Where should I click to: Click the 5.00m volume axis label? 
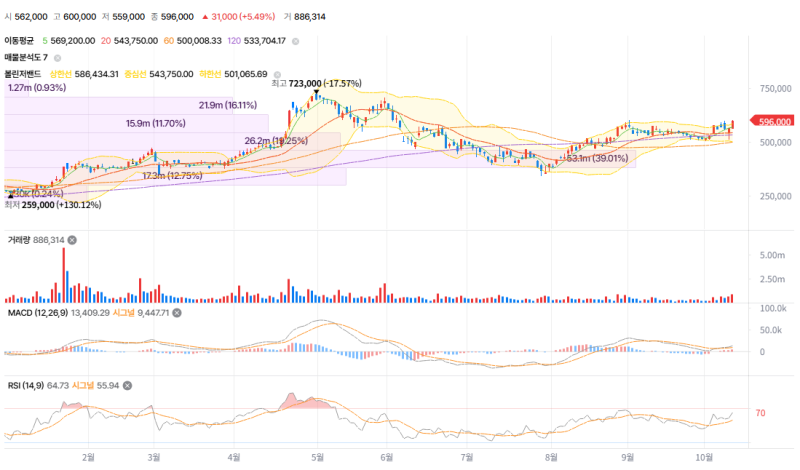pos(772,255)
